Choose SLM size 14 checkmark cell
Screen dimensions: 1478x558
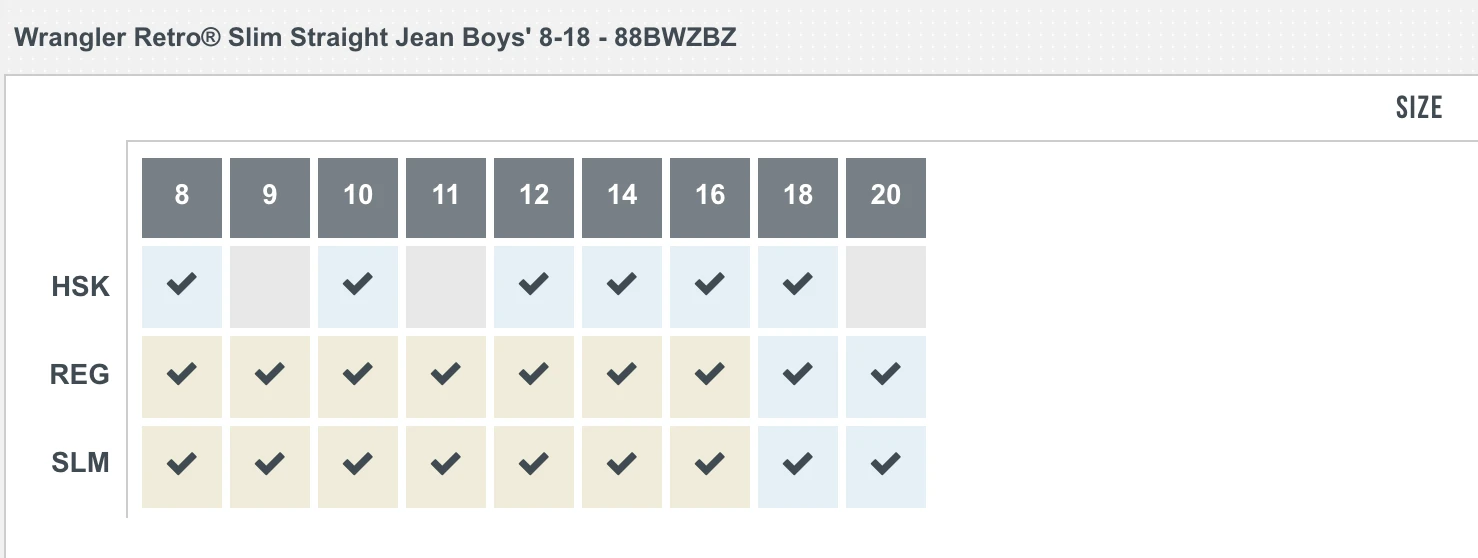pos(622,466)
